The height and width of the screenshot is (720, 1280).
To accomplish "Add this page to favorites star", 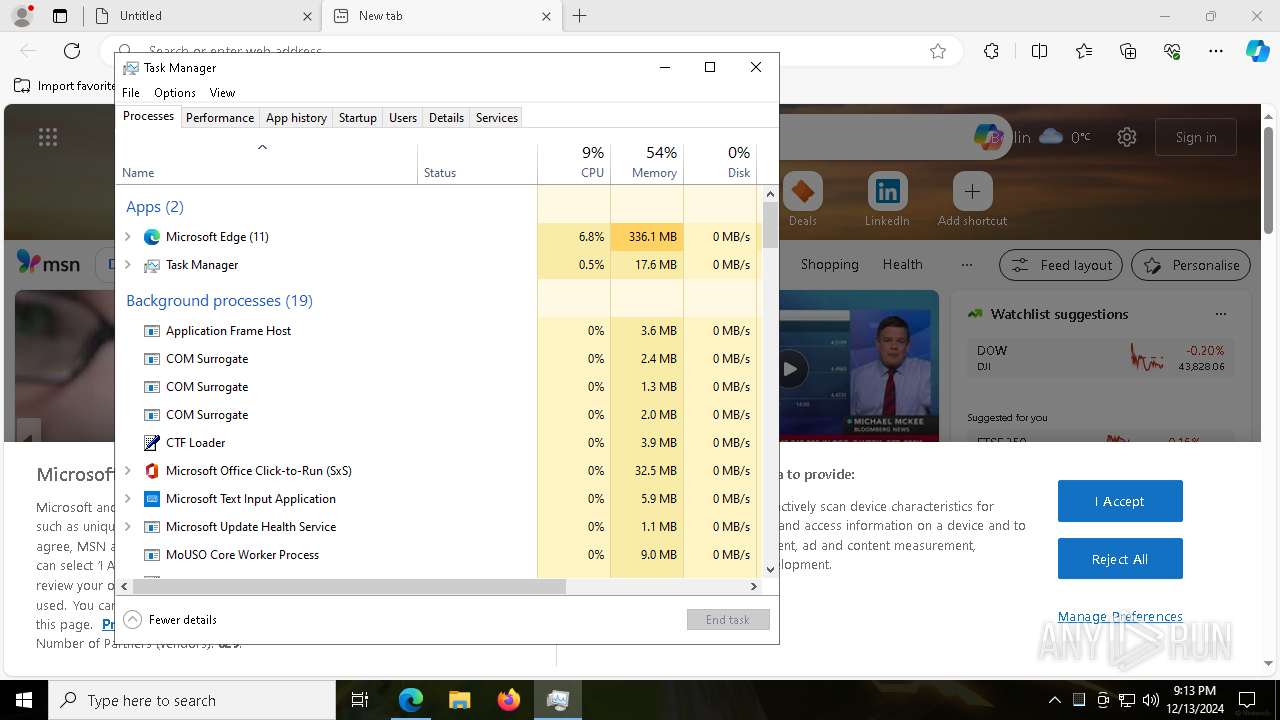I will [938, 51].
